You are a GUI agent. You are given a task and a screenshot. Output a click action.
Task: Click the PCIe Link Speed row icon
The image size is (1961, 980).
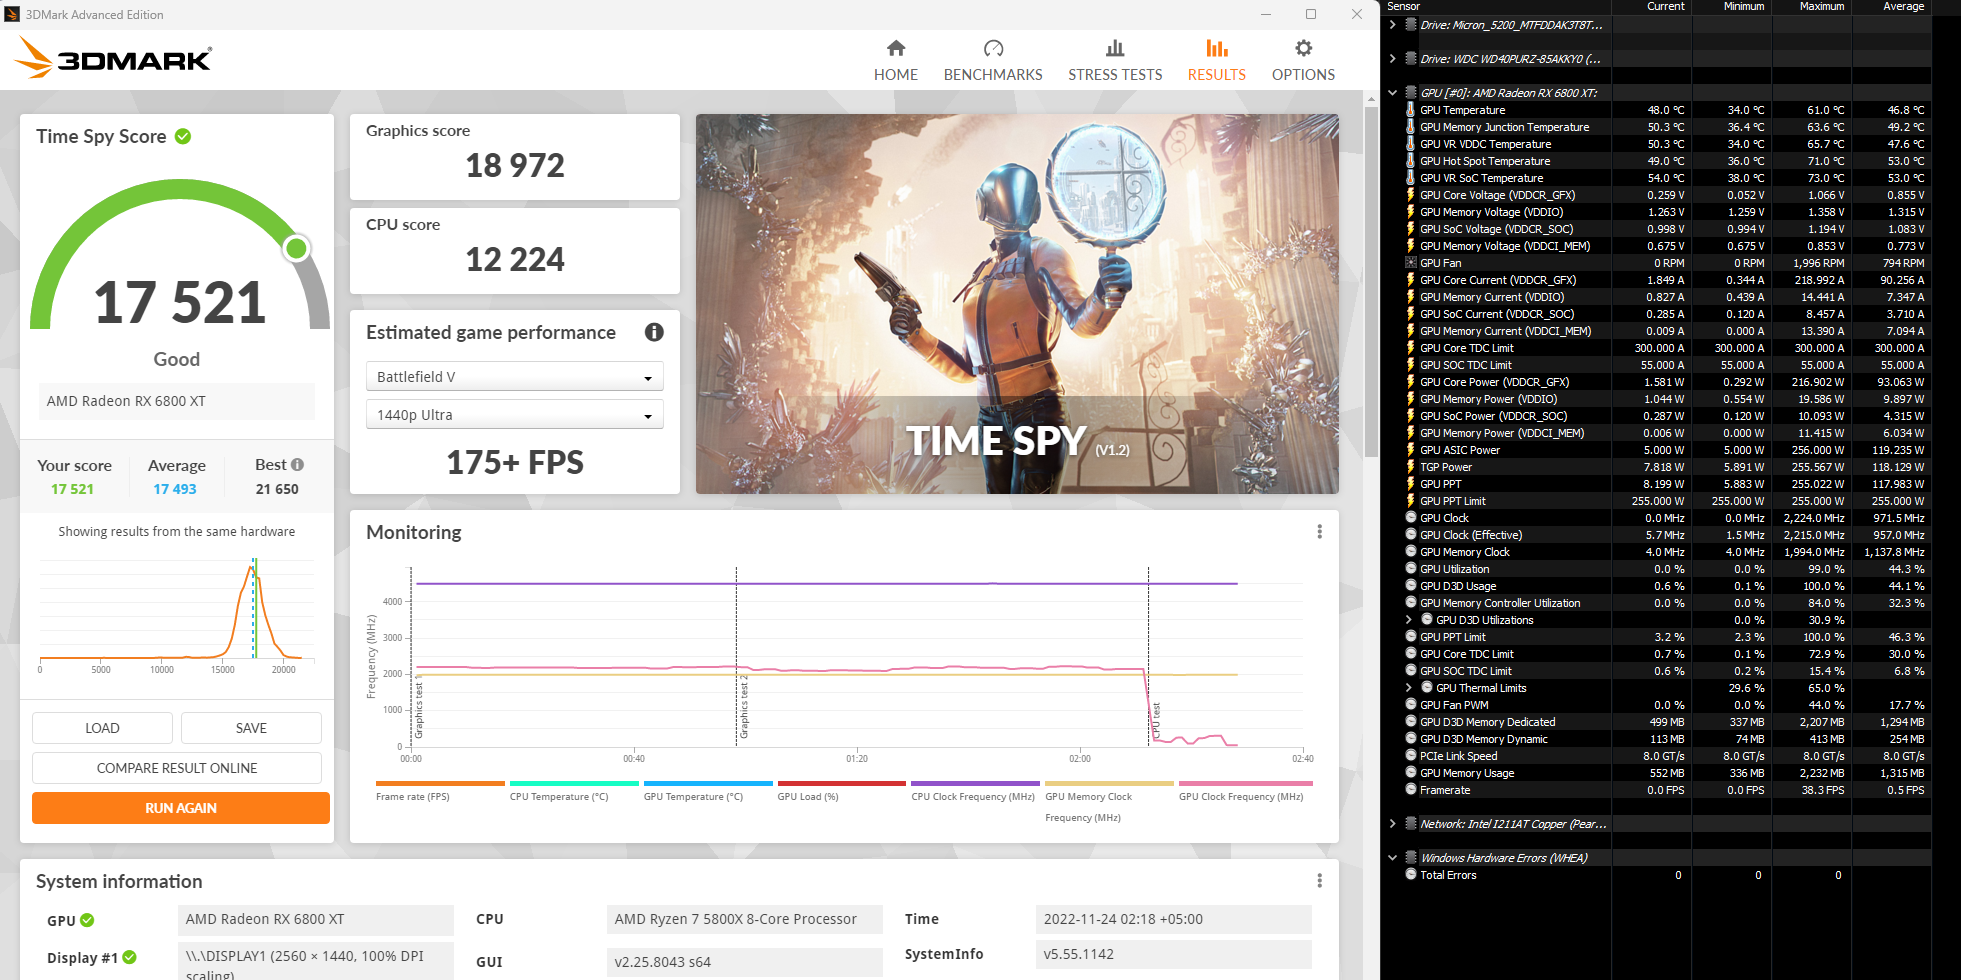[x=1411, y=756]
